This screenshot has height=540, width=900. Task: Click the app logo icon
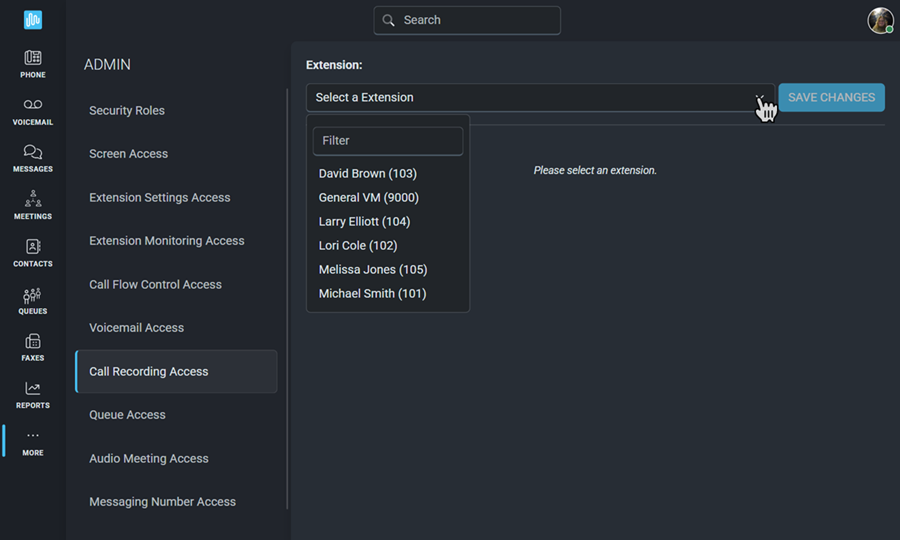(x=33, y=20)
